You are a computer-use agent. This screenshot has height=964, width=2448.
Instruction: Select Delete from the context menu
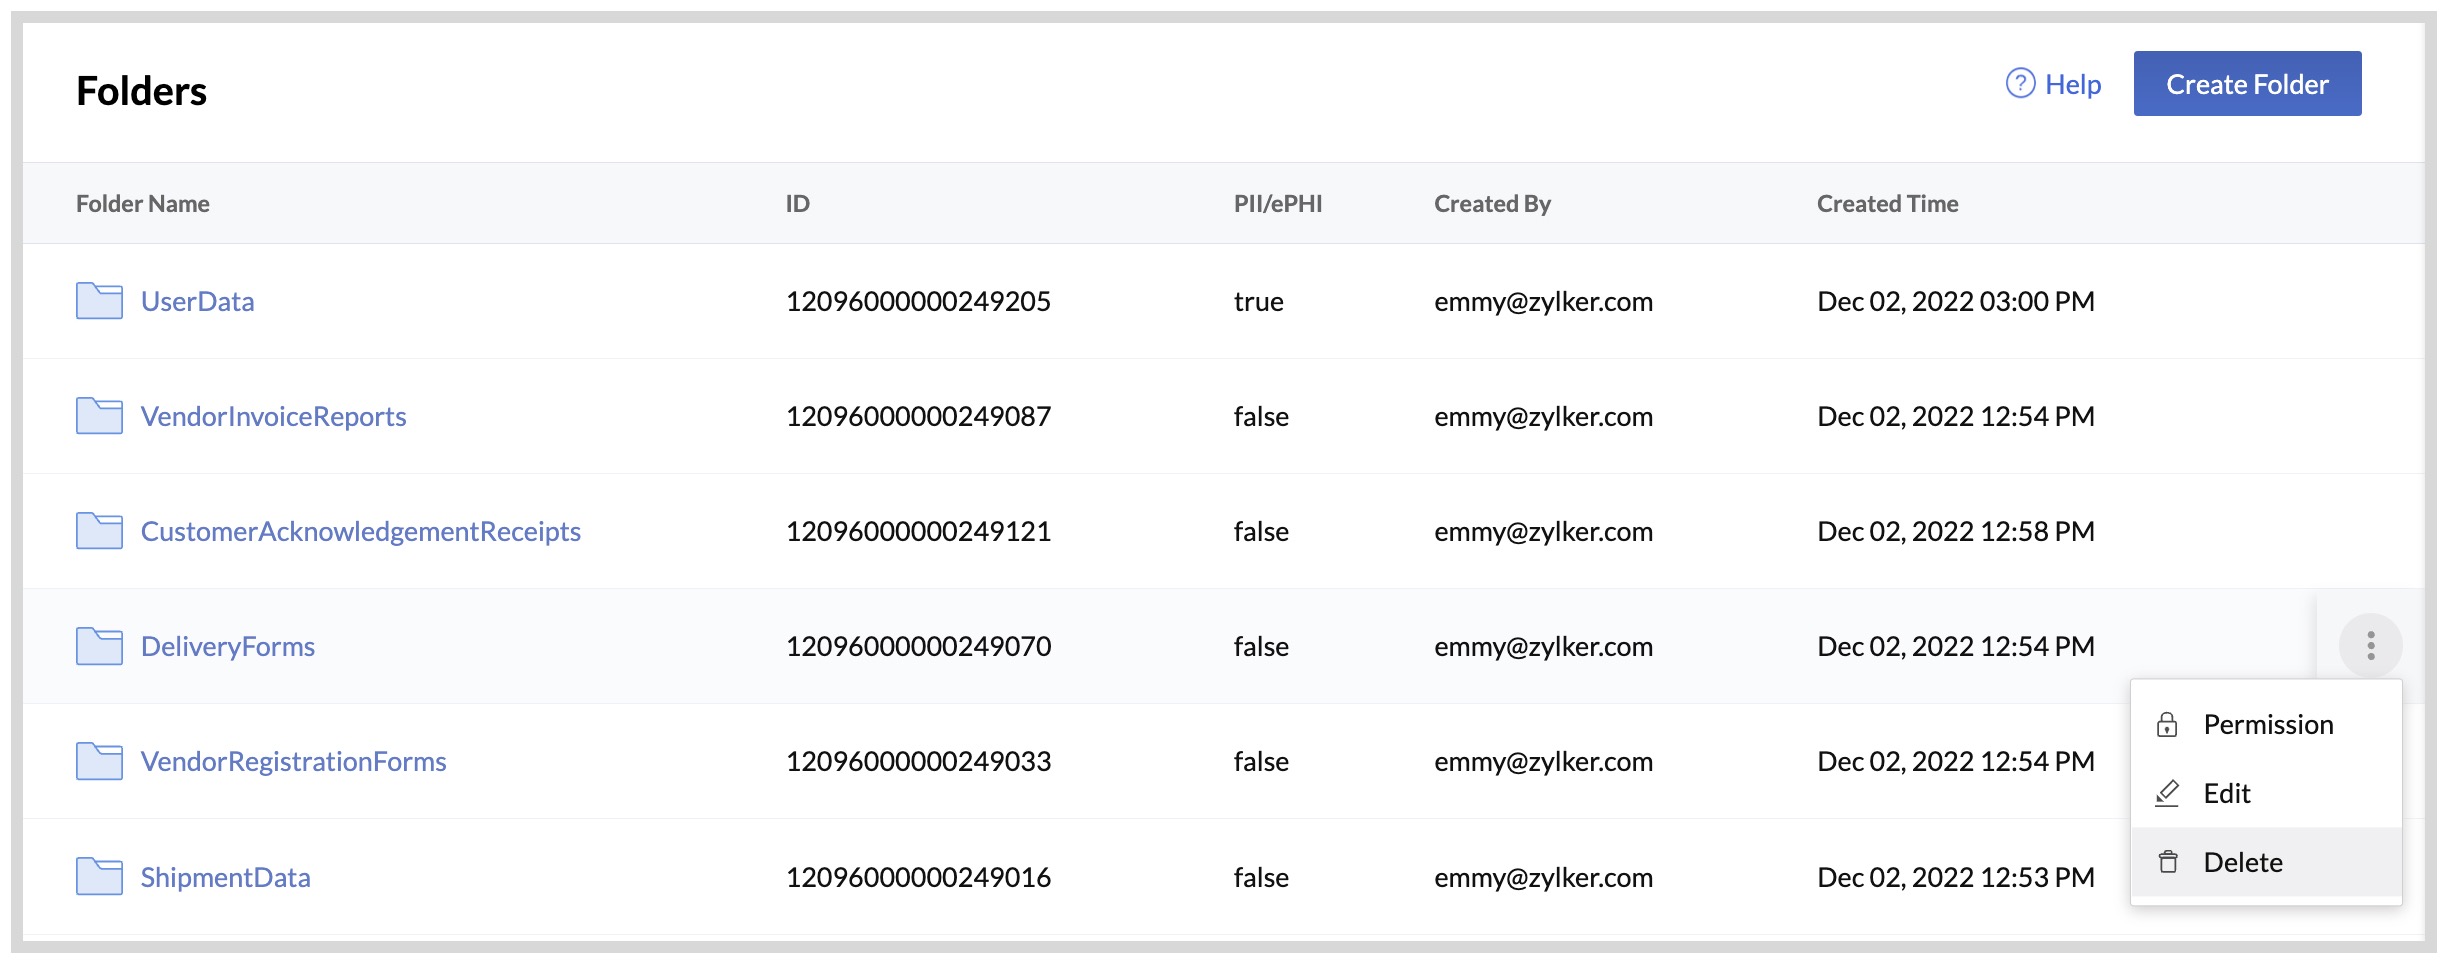[x=2242, y=862]
